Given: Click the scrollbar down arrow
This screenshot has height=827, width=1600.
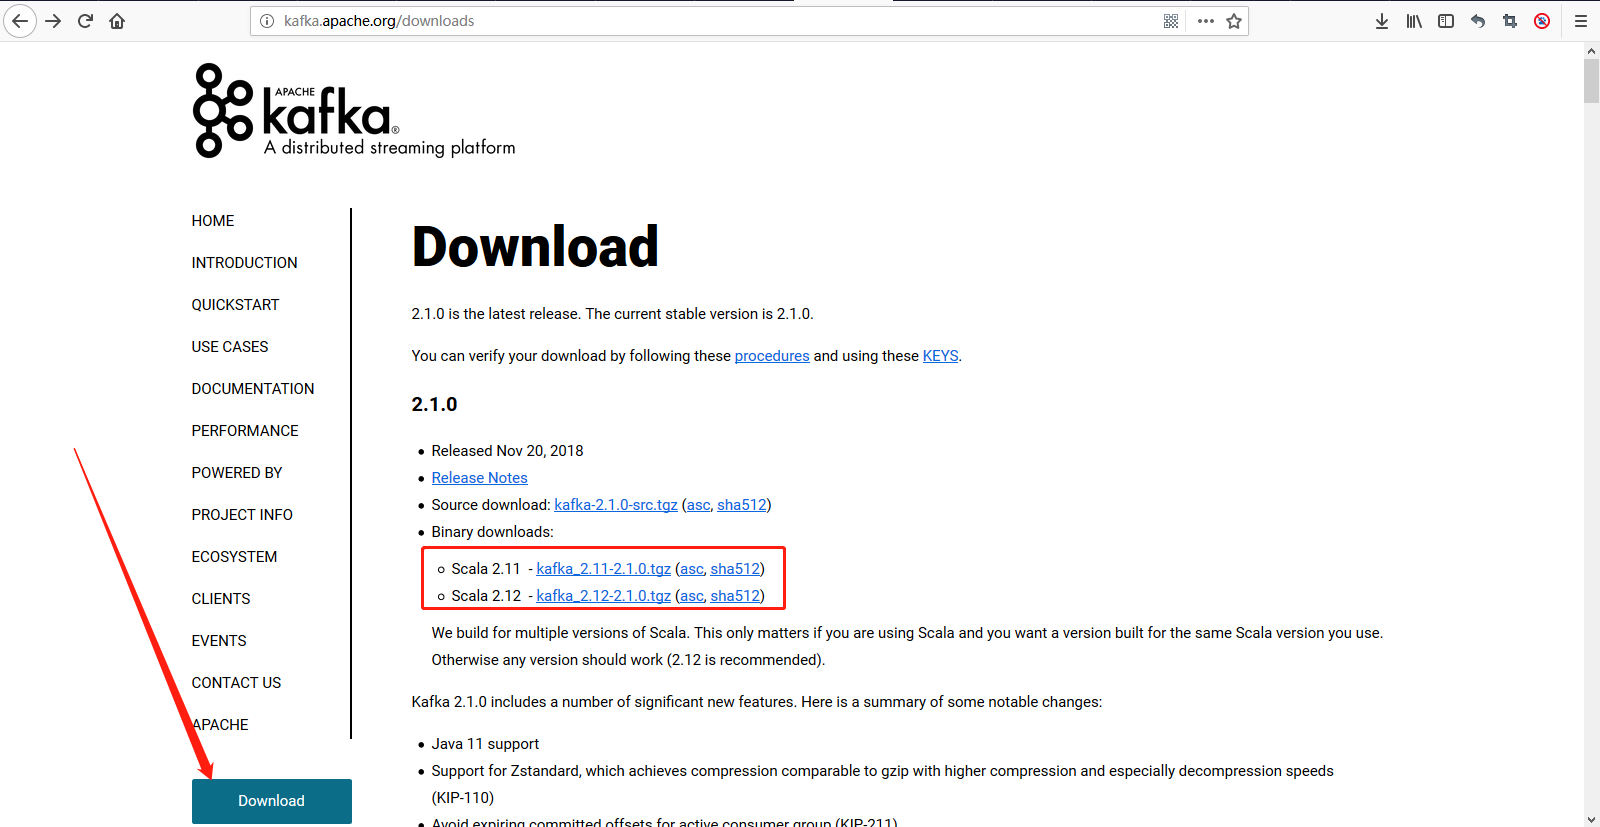Looking at the screenshot, I should (1591, 819).
